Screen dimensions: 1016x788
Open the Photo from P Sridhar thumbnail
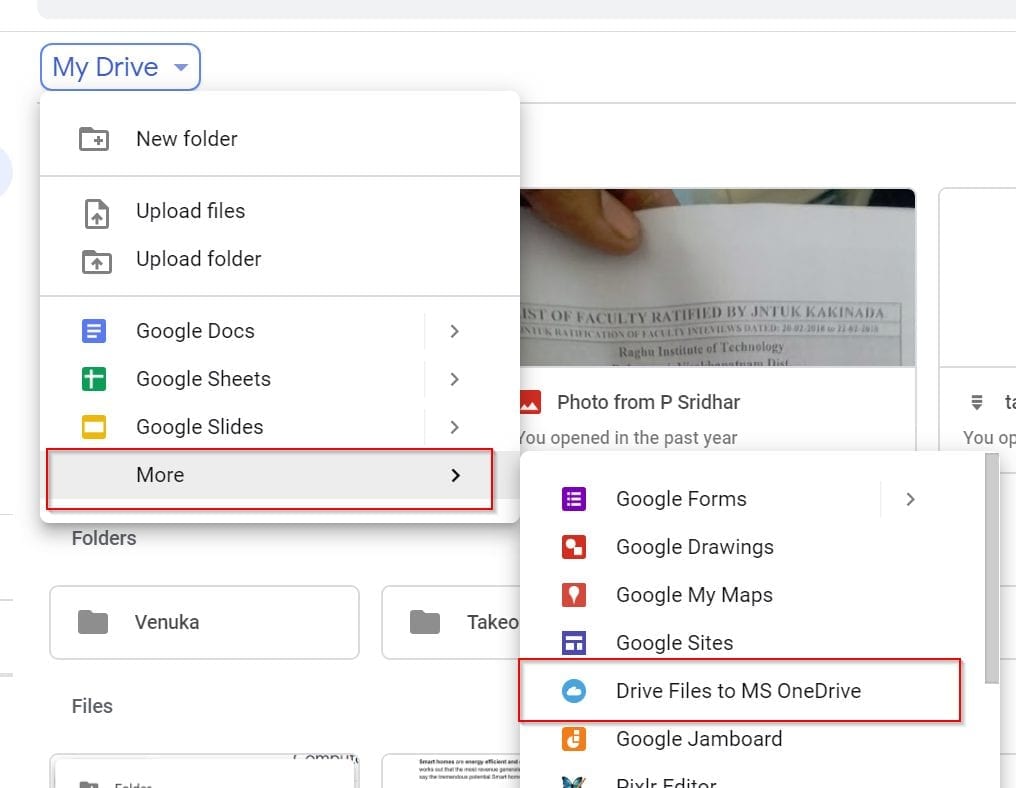coord(716,278)
